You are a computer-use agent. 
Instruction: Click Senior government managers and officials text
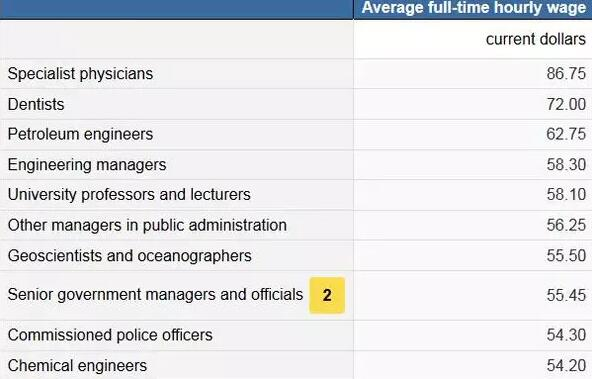click(x=155, y=294)
